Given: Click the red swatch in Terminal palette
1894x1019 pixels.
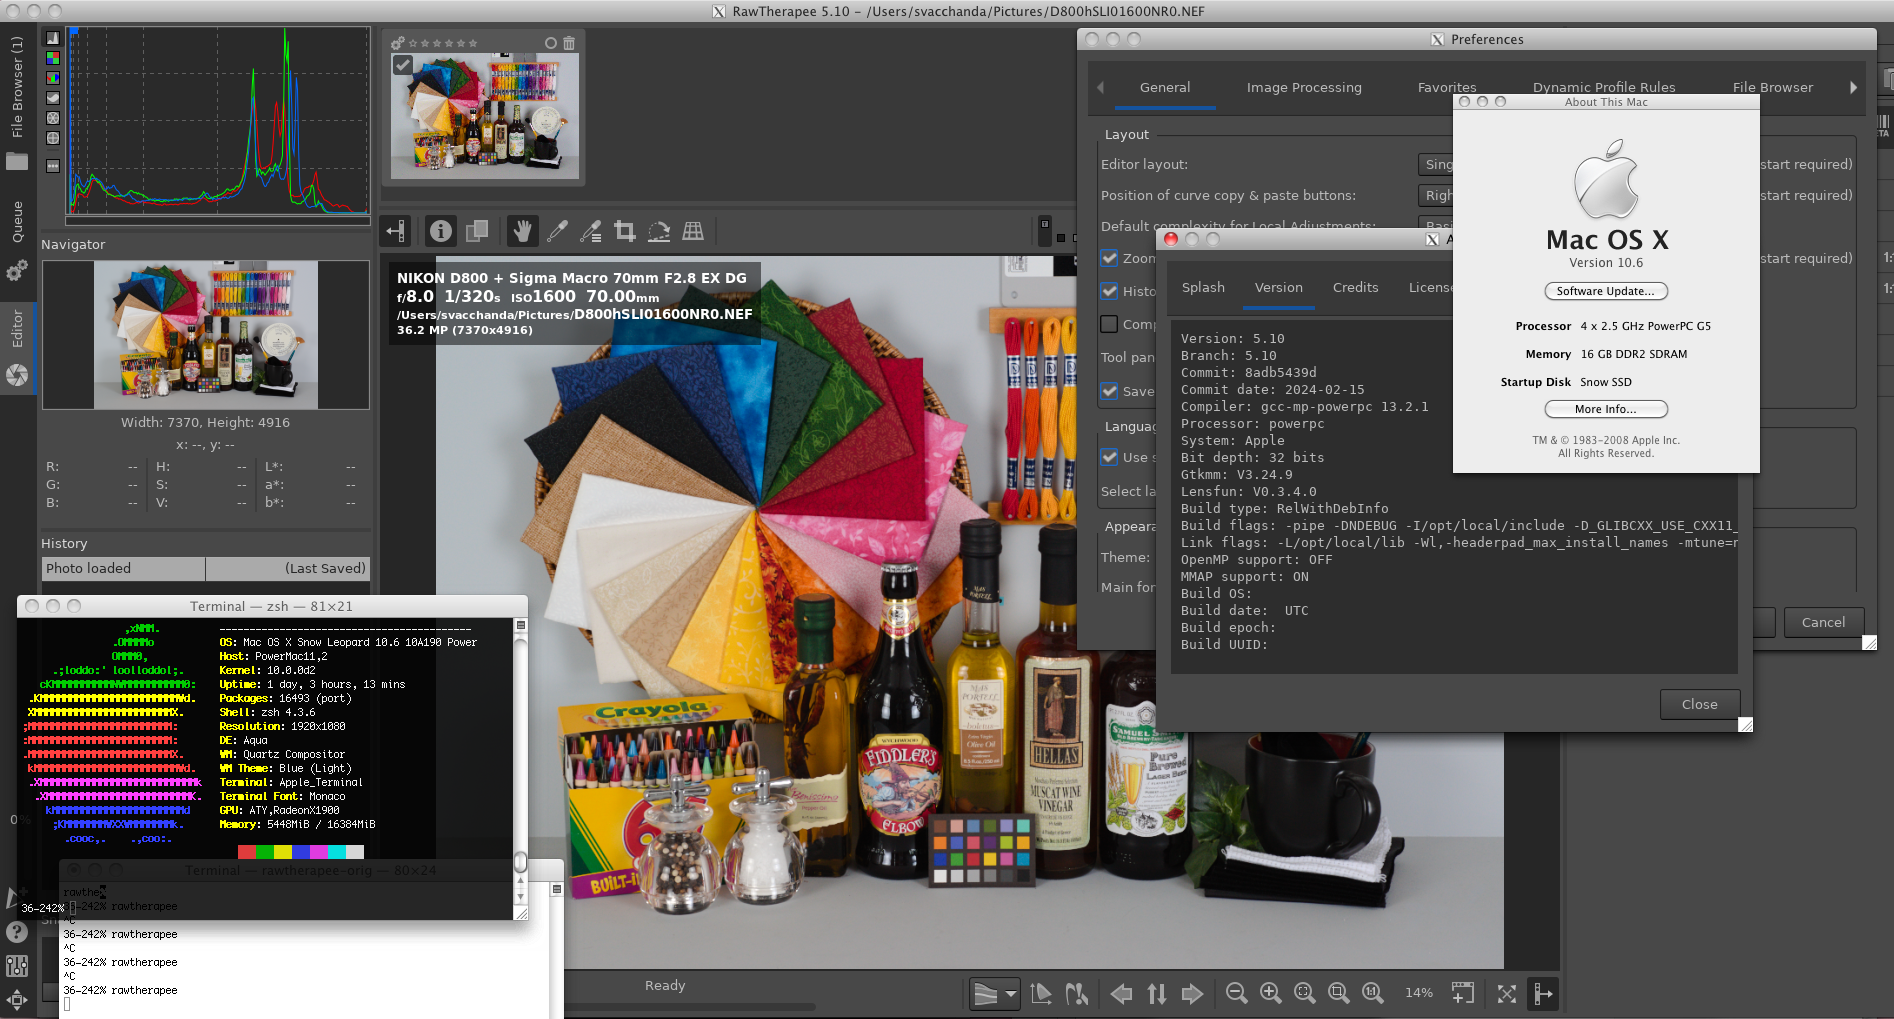Looking at the screenshot, I should click(x=247, y=852).
